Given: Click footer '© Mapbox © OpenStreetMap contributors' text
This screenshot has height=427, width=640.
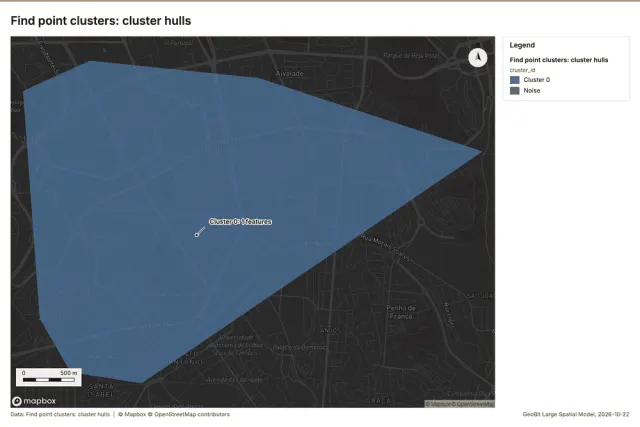Looking at the screenshot, I should (x=174, y=414).
